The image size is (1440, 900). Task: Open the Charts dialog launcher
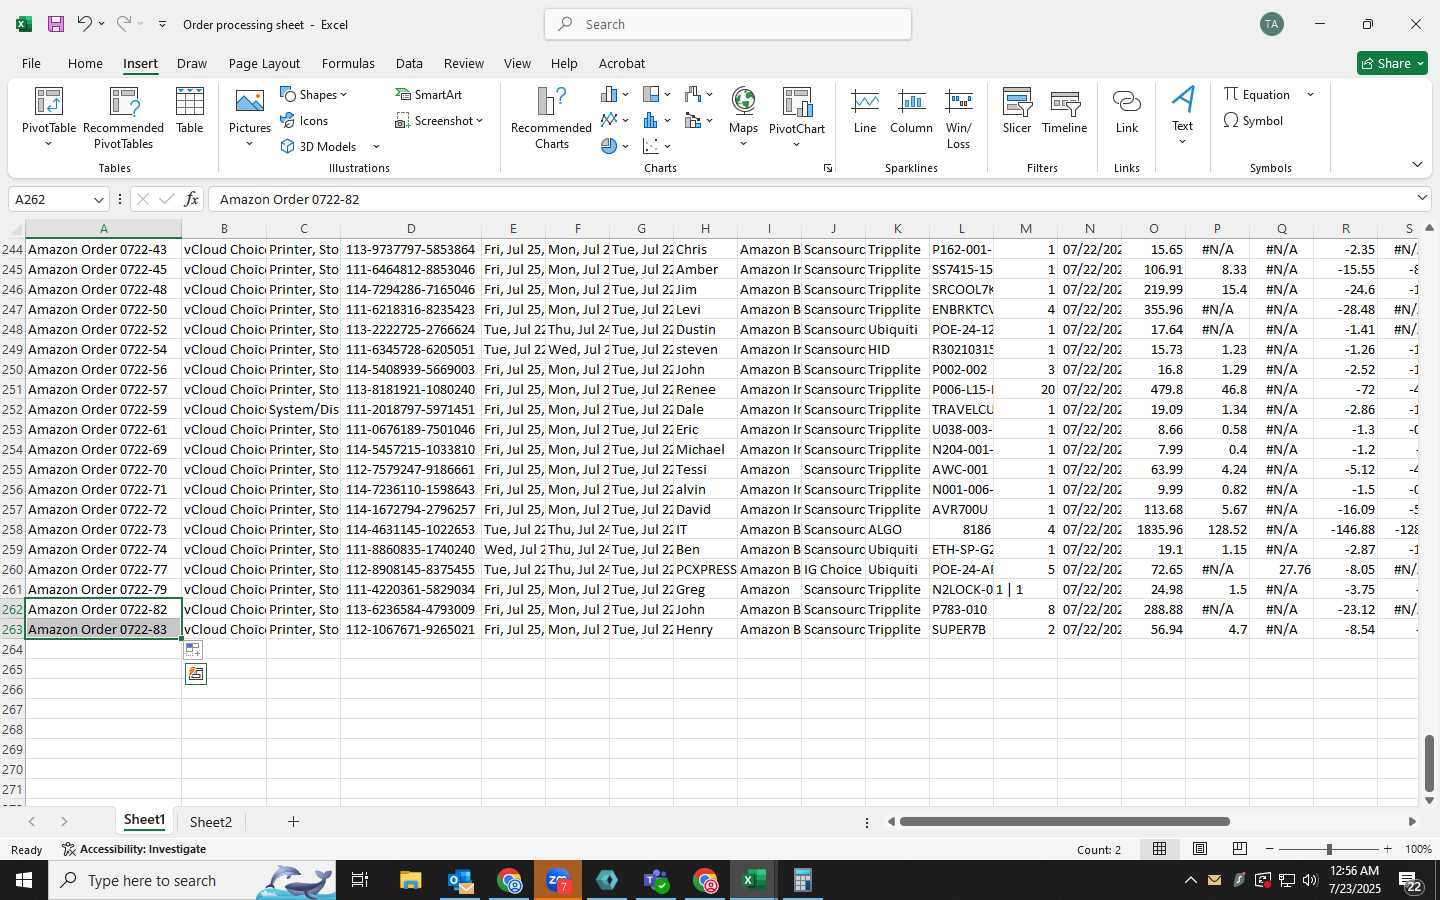[x=828, y=168]
